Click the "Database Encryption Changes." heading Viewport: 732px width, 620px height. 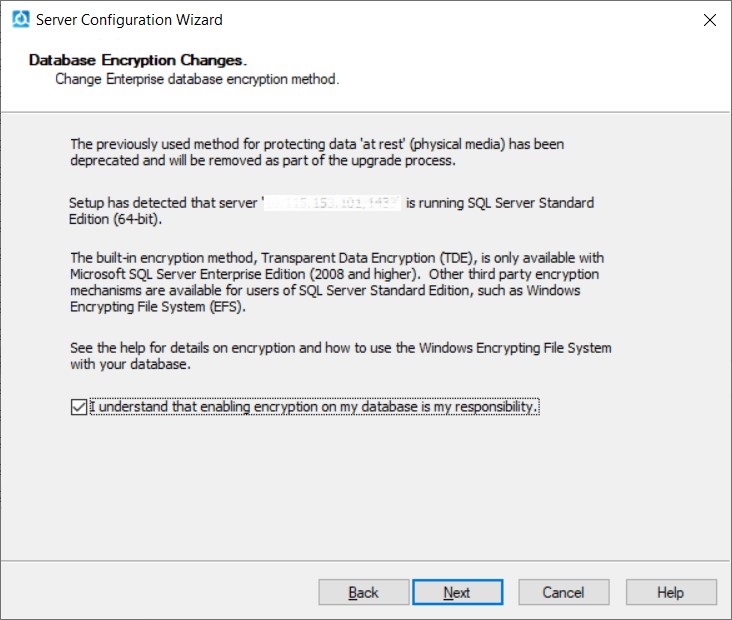137,60
